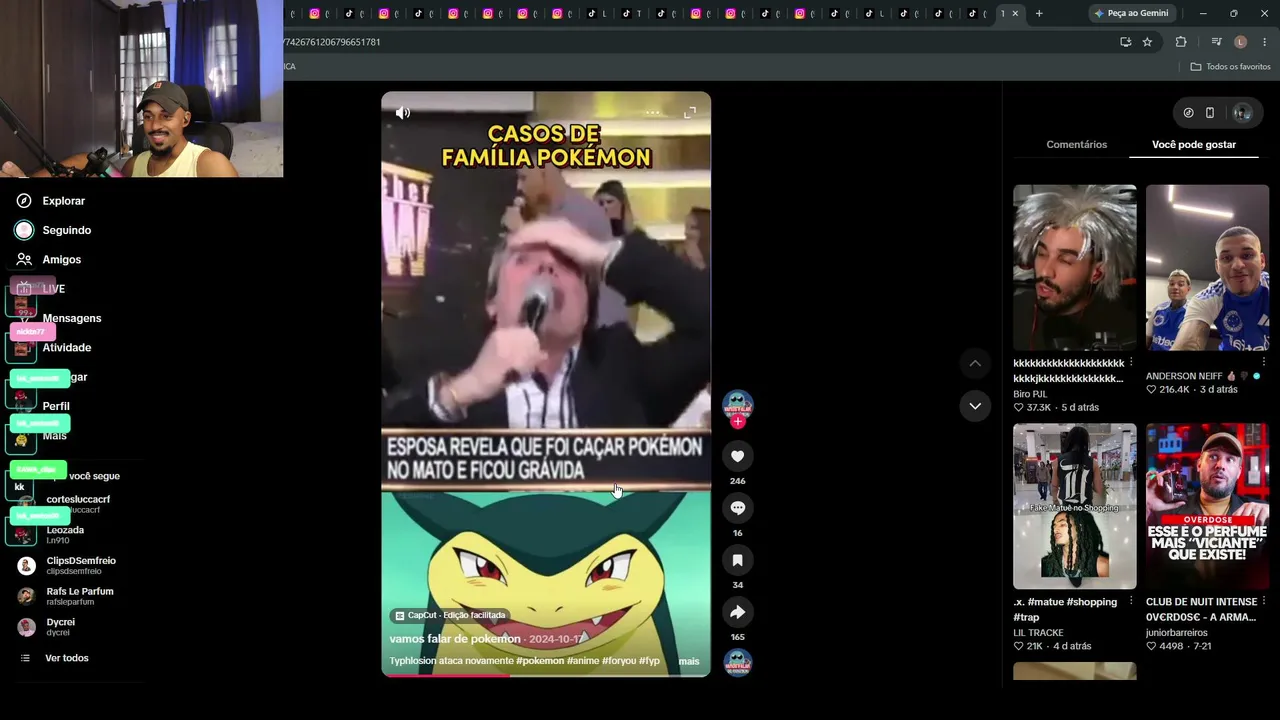
Task: Go to Perfil in the sidebar
Action: click(55, 407)
